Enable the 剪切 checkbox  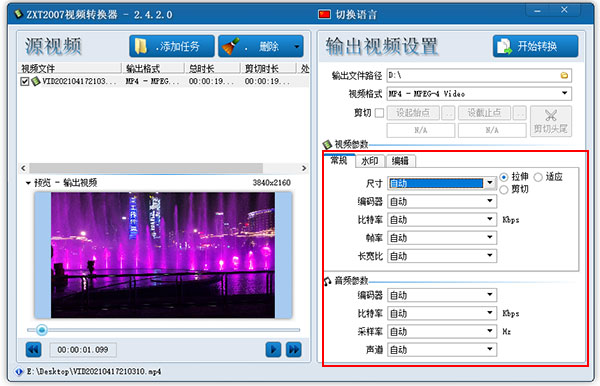[379, 113]
